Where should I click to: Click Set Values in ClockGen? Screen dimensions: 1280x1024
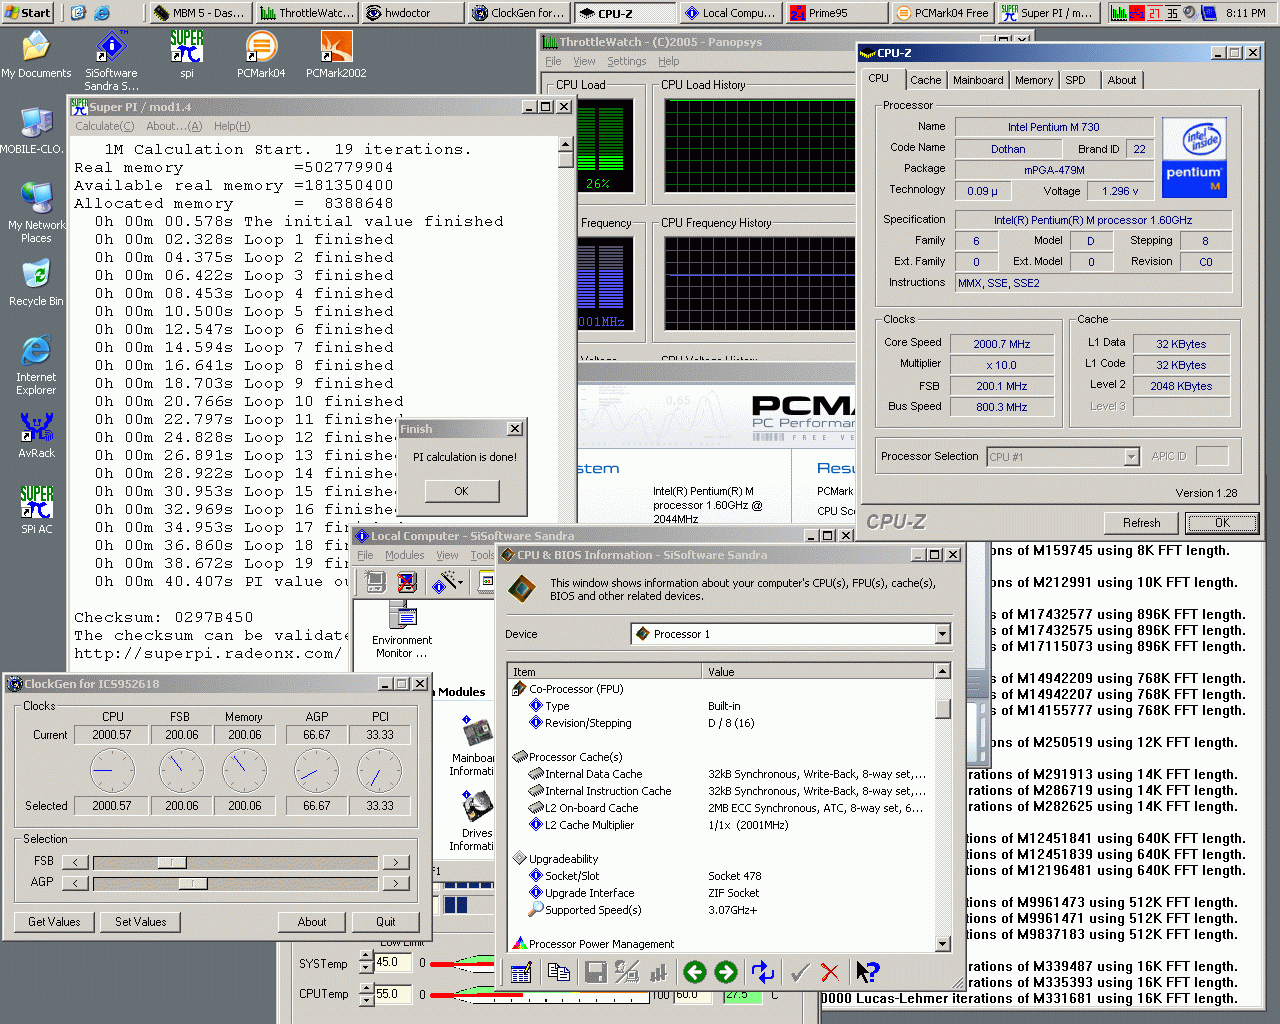(x=140, y=922)
